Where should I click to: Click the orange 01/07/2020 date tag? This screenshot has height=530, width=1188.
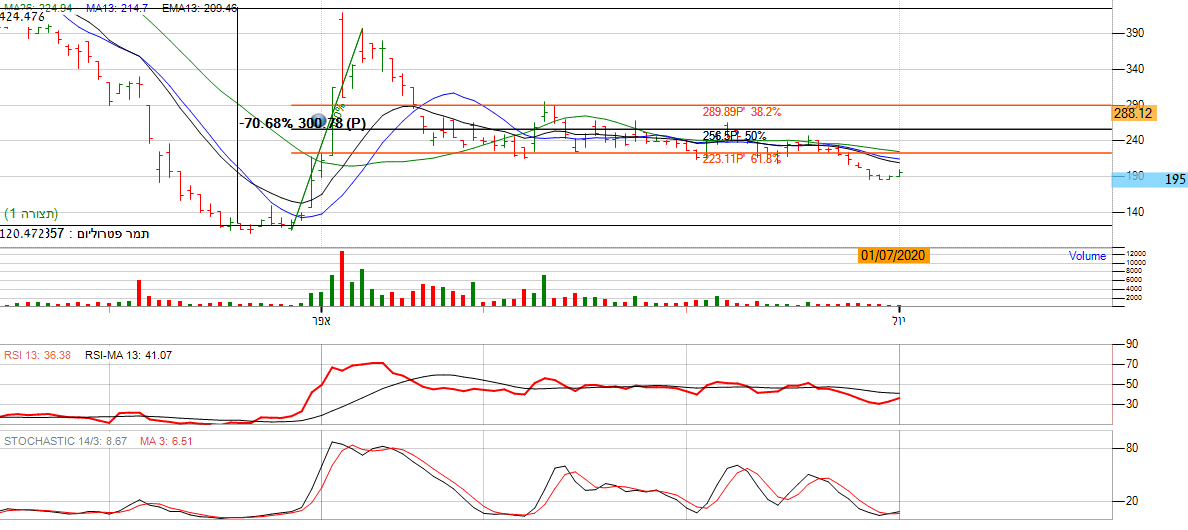pos(893,256)
